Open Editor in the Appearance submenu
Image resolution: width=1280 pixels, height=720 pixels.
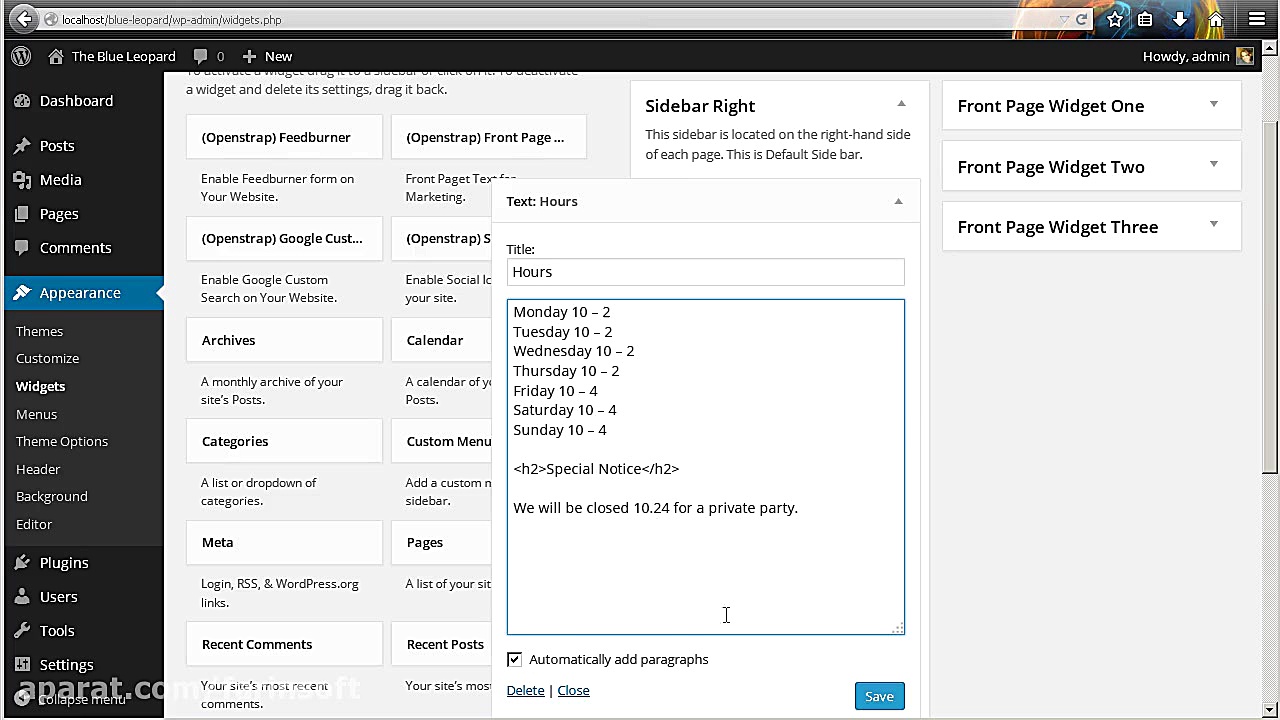tap(34, 524)
